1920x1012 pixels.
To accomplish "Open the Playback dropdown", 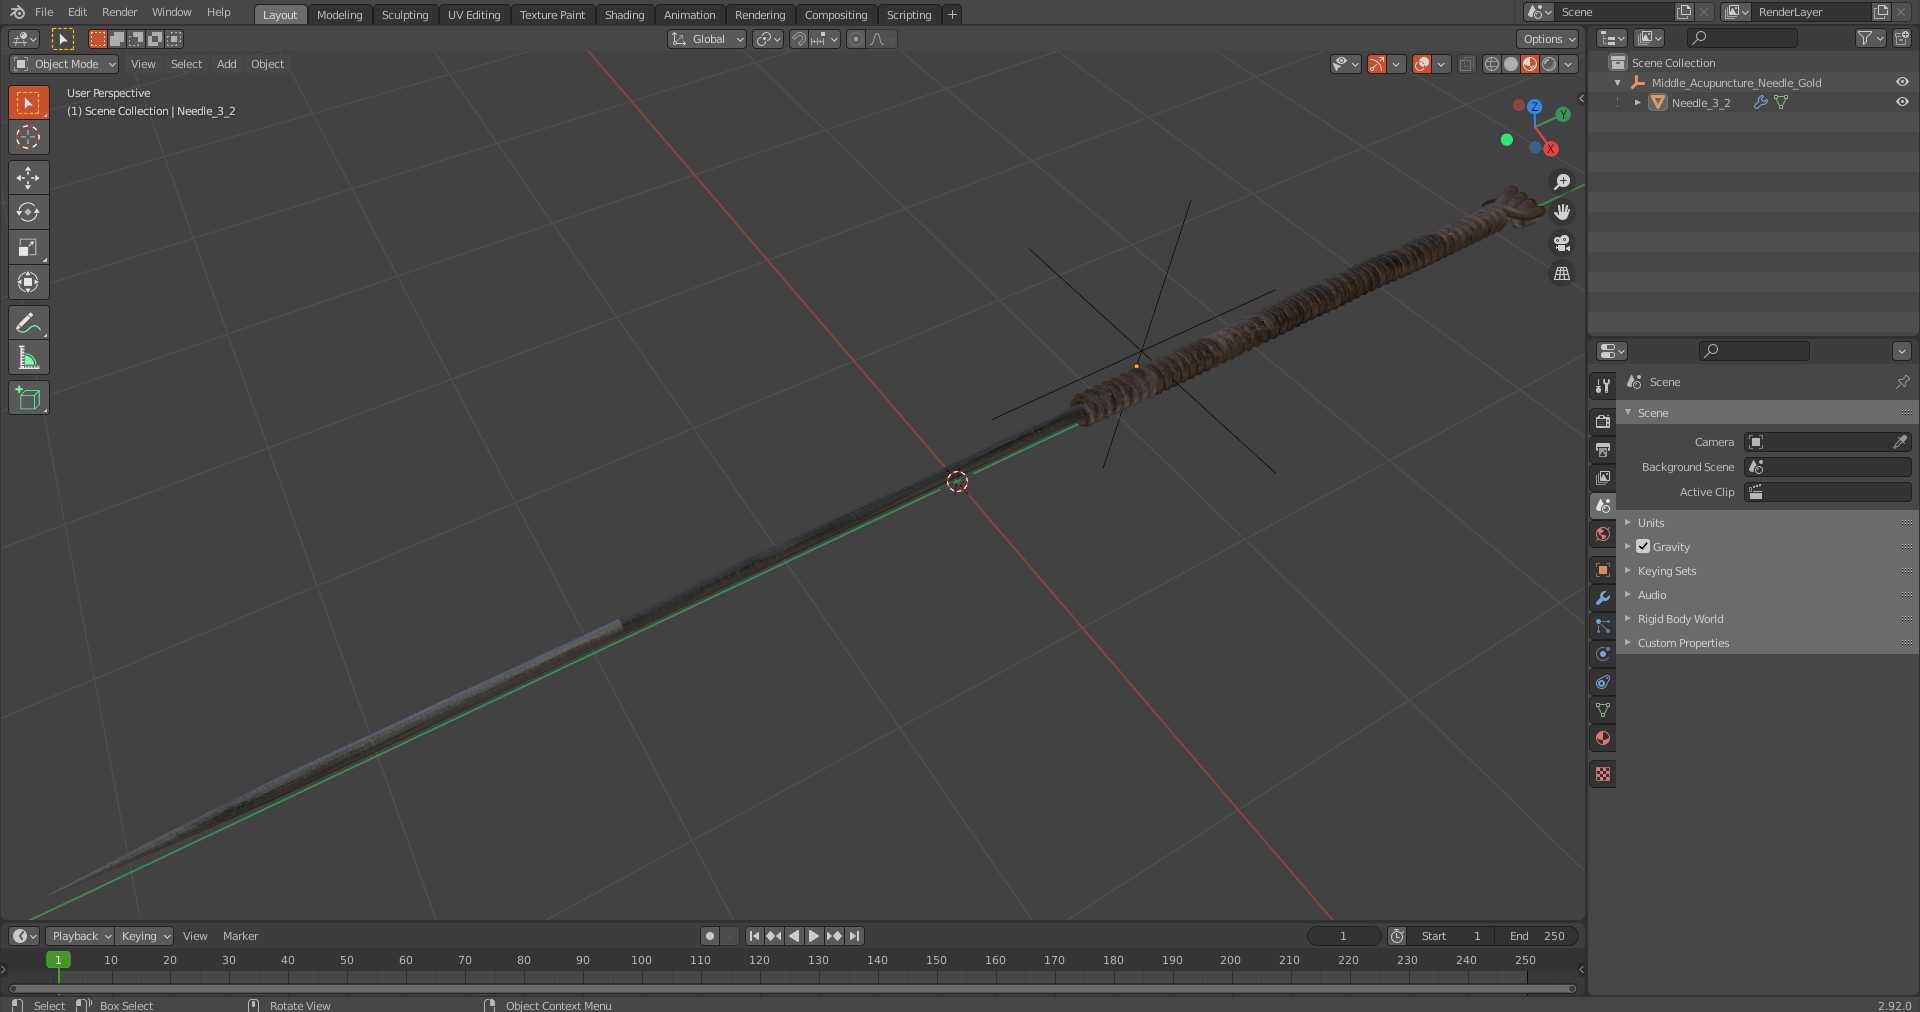I will [x=80, y=936].
